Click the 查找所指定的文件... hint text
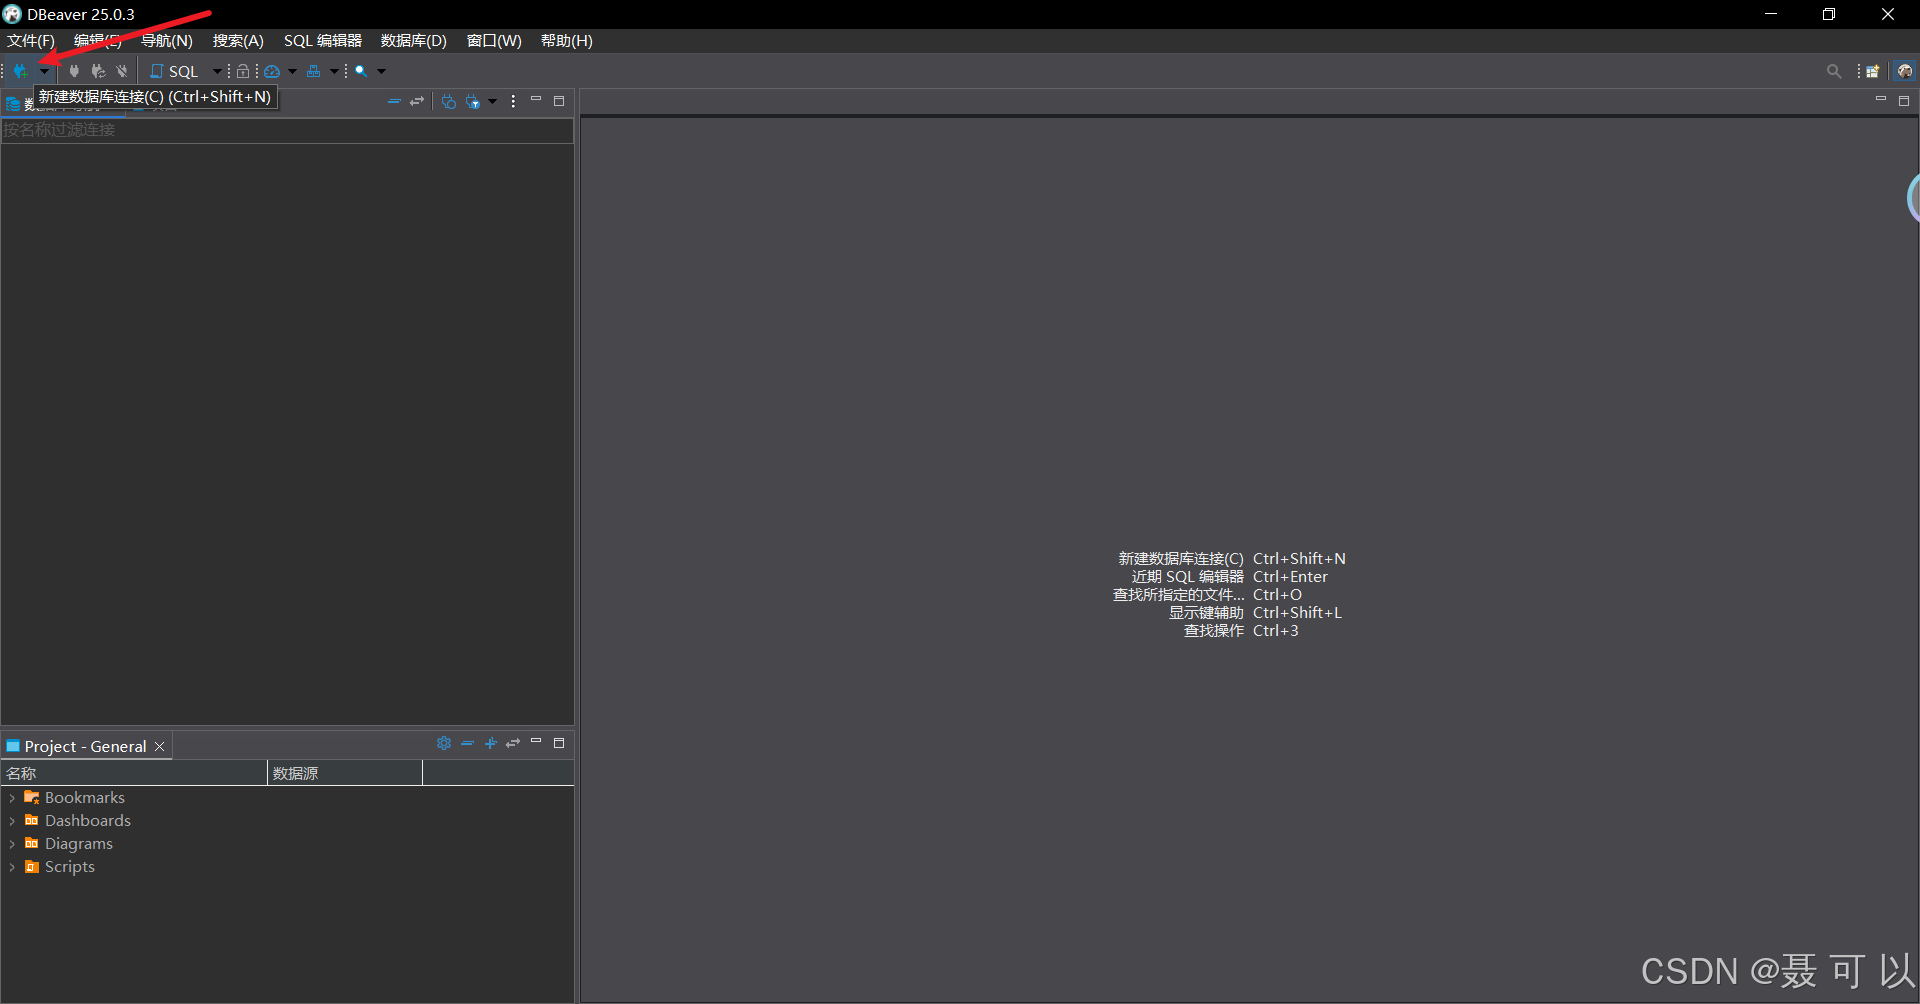The height and width of the screenshot is (1004, 1920). tap(1179, 595)
